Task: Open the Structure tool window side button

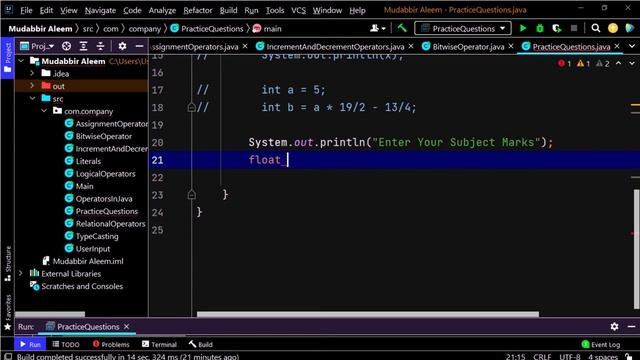Action: coord(7,264)
